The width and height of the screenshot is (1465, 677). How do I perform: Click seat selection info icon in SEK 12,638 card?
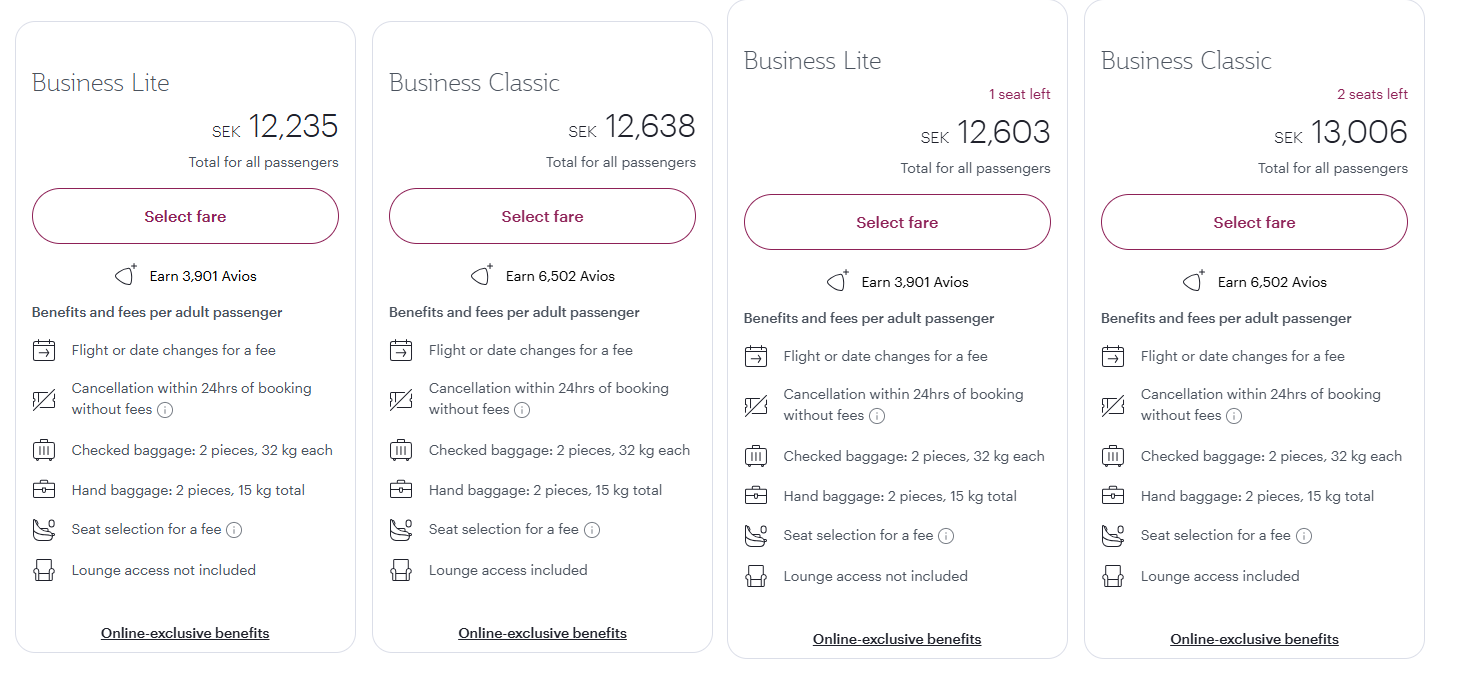pyautogui.click(x=592, y=530)
